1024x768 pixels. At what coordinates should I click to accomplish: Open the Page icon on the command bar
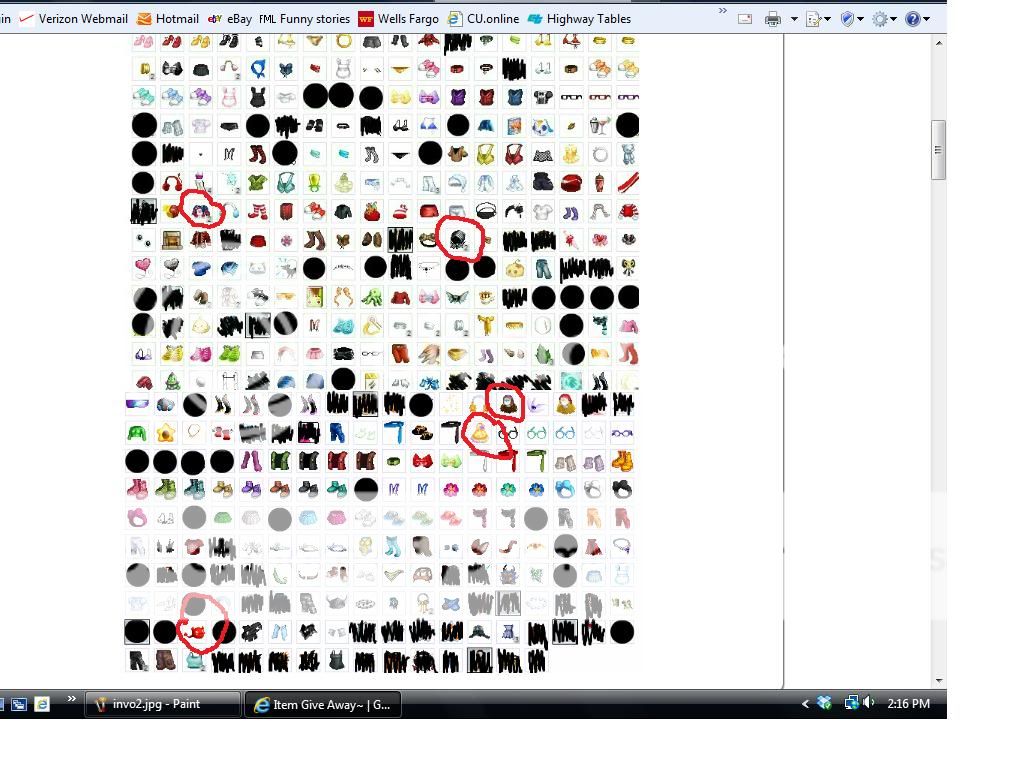[812, 18]
